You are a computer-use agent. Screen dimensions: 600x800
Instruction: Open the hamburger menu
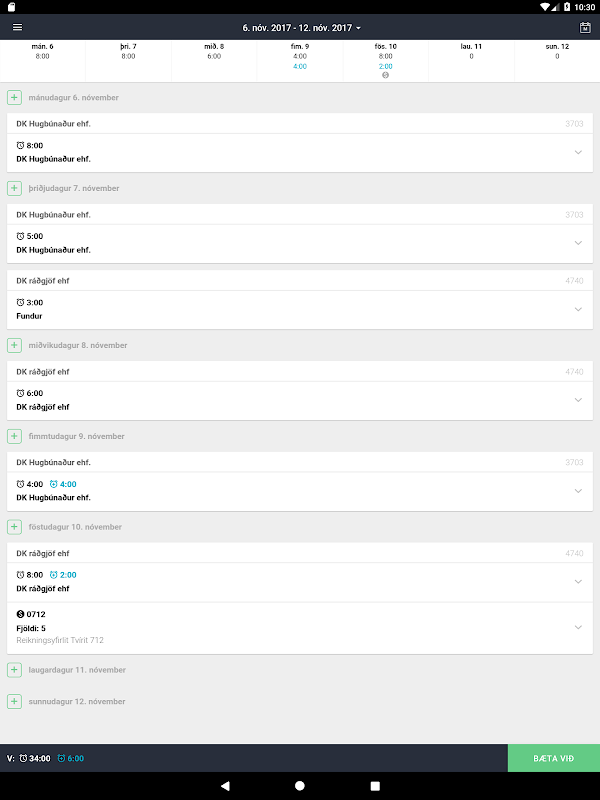point(17,27)
